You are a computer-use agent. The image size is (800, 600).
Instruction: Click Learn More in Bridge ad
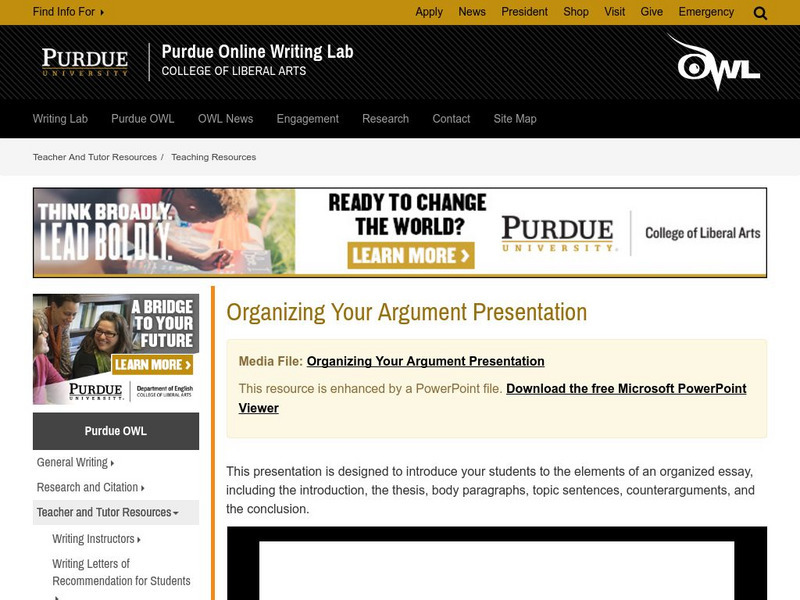coord(152,364)
